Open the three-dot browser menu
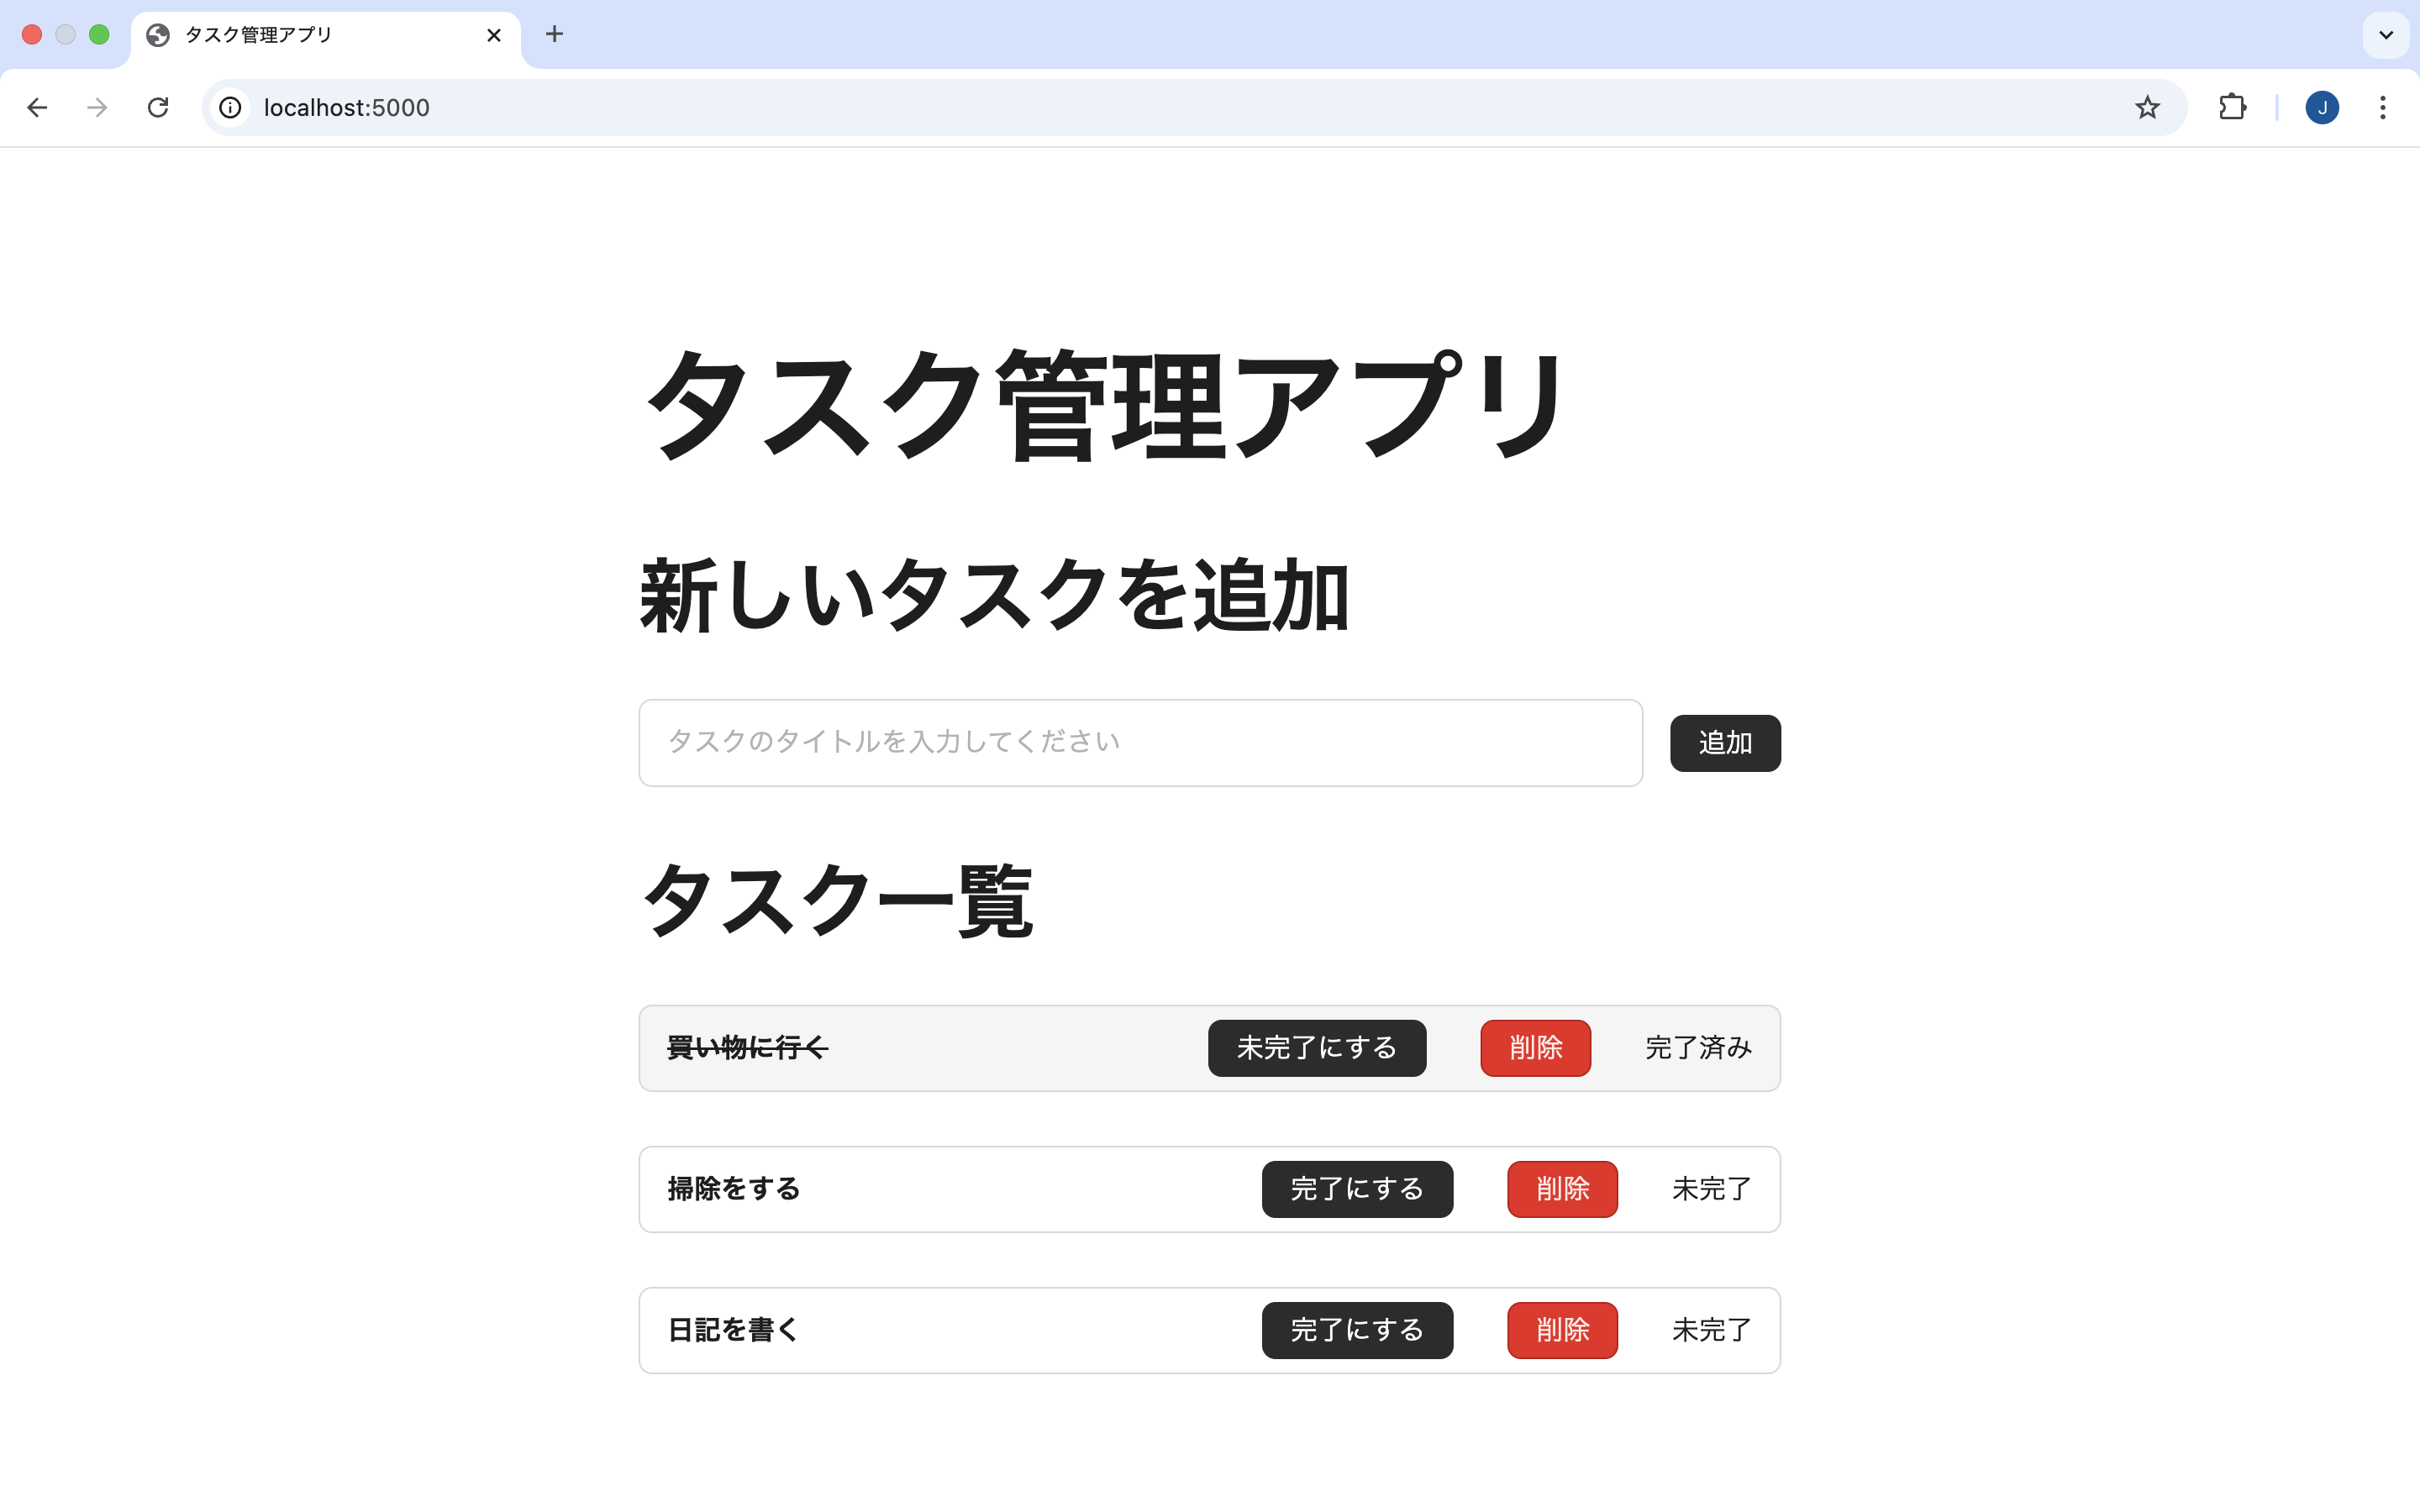 click(x=2383, y=107)
